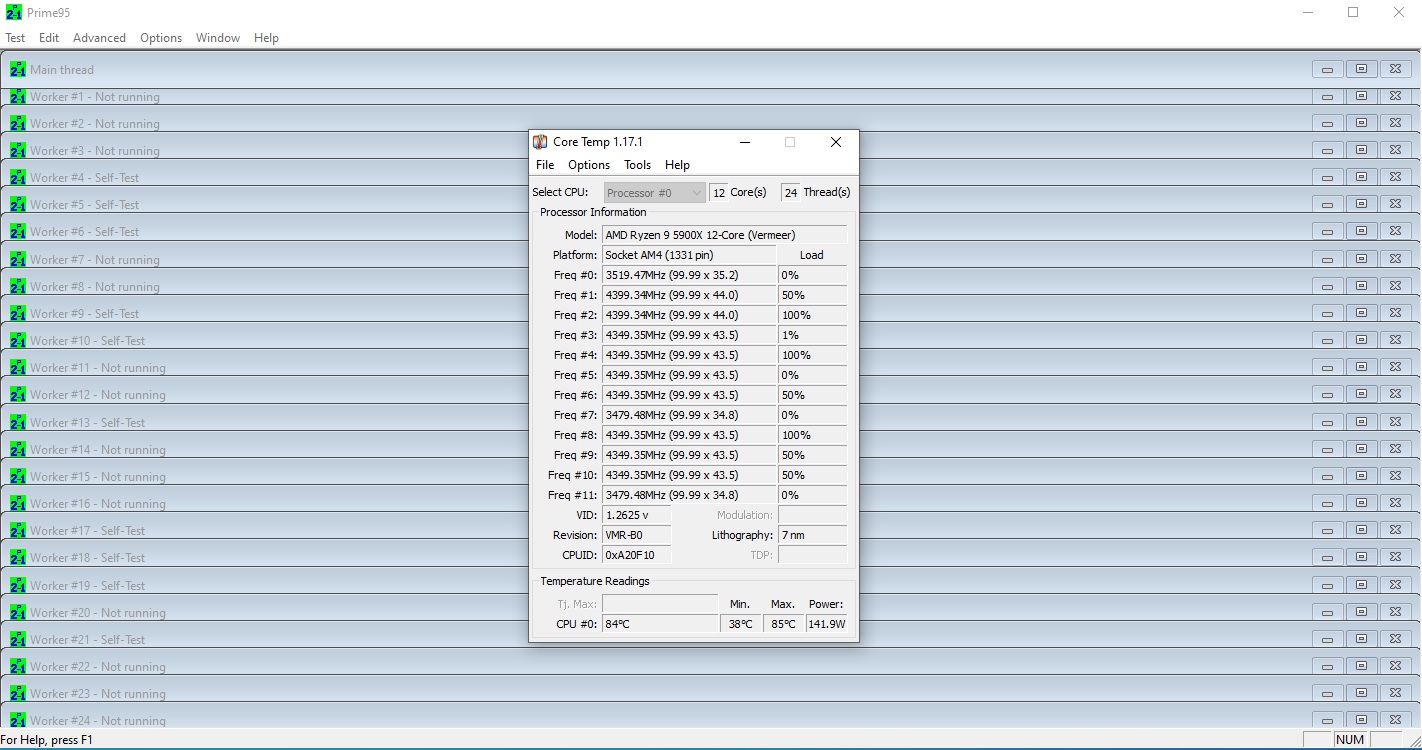
Task: Click the Prime95 icon on Main thread
Action: [17, 69]
